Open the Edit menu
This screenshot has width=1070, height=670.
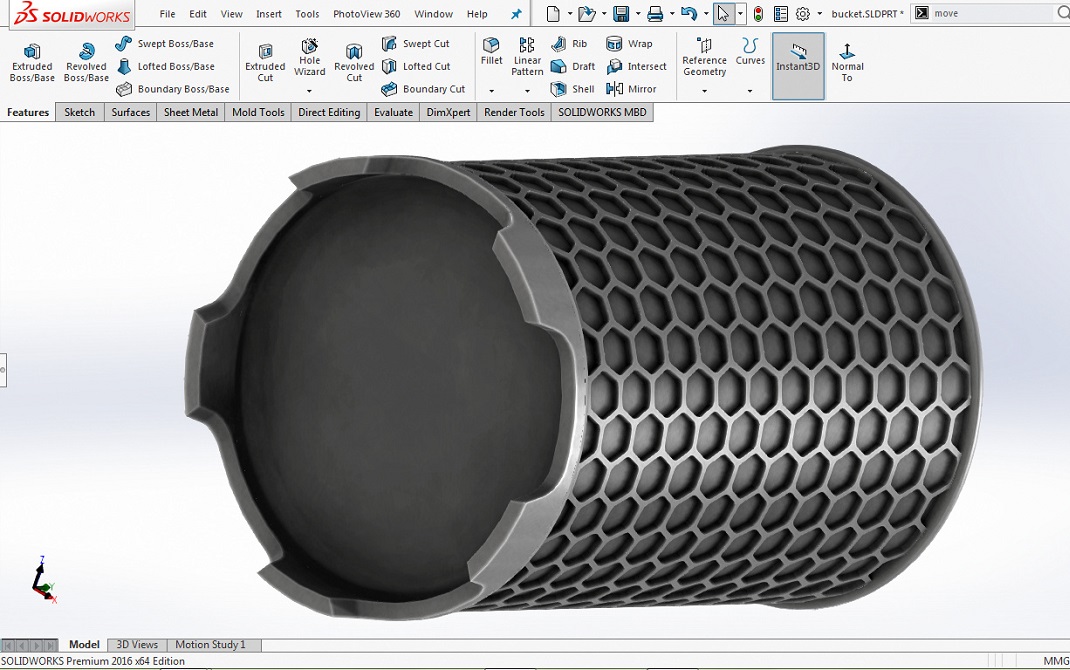[198, 14]
